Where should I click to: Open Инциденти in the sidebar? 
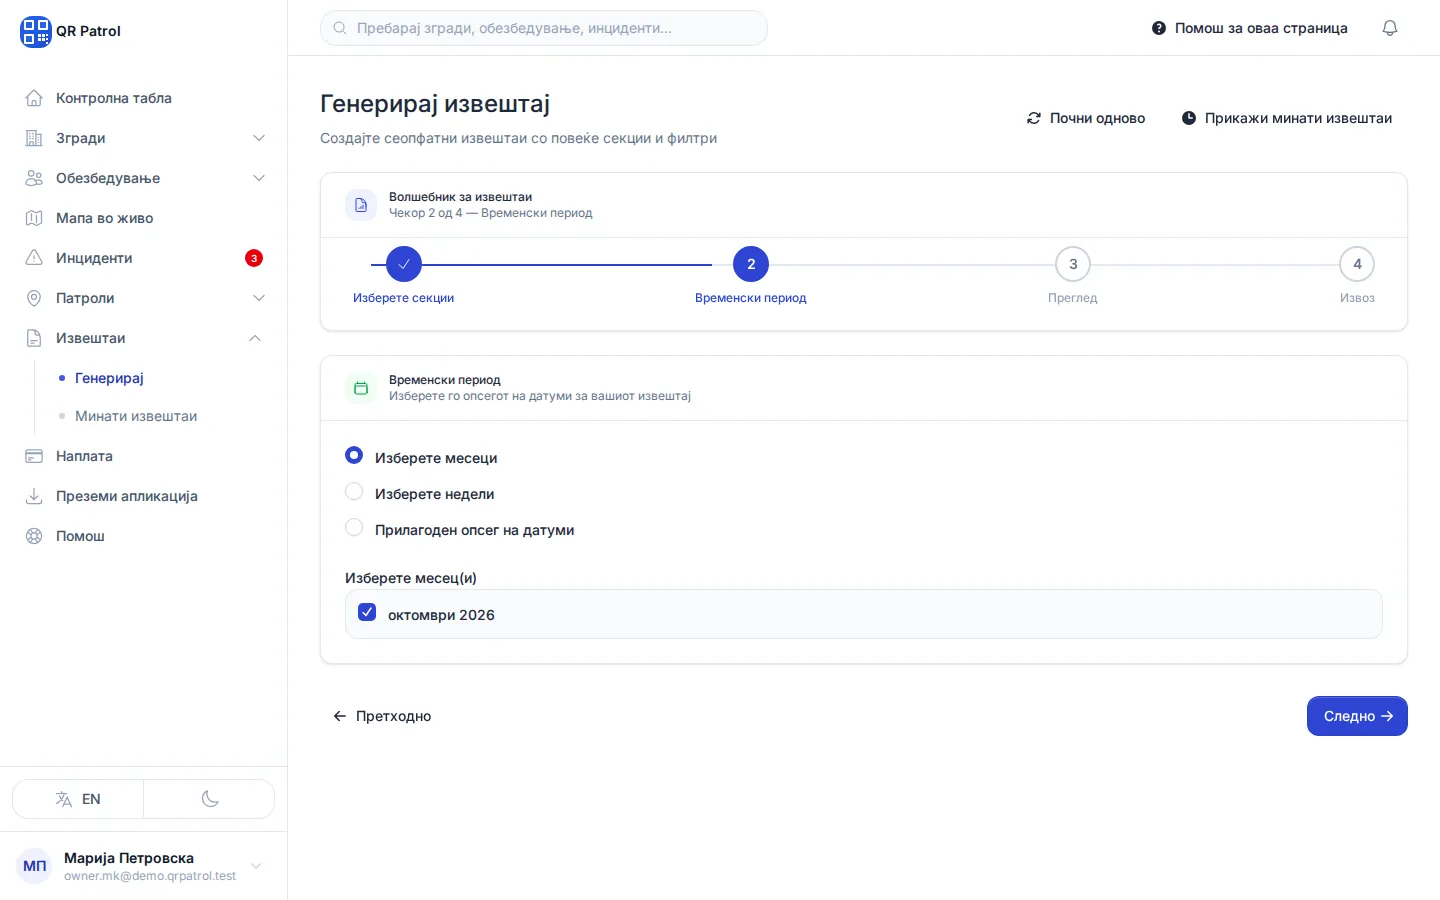click(x=144, y=258)
